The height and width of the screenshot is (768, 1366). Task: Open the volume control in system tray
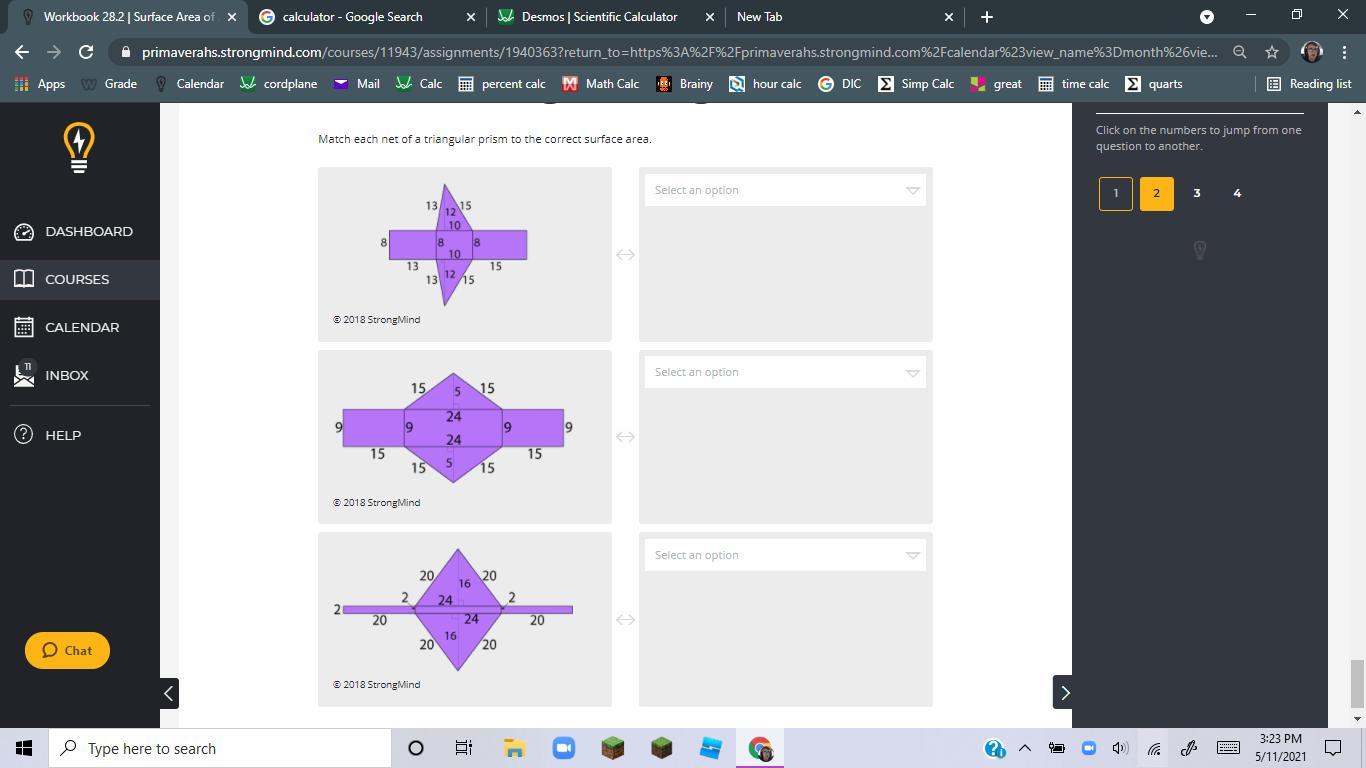(x=1121, y=748)
